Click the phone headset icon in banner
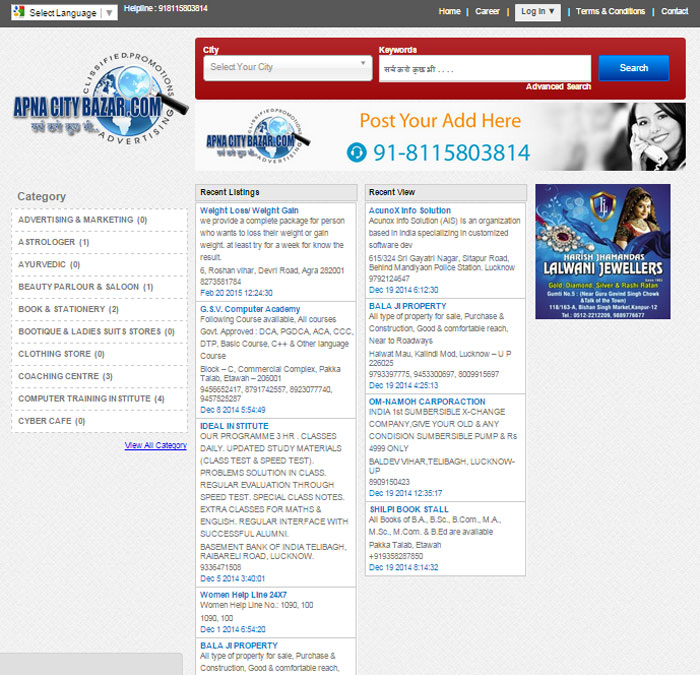Viewport: 700px width, 675px height. (x=356, y=152)
